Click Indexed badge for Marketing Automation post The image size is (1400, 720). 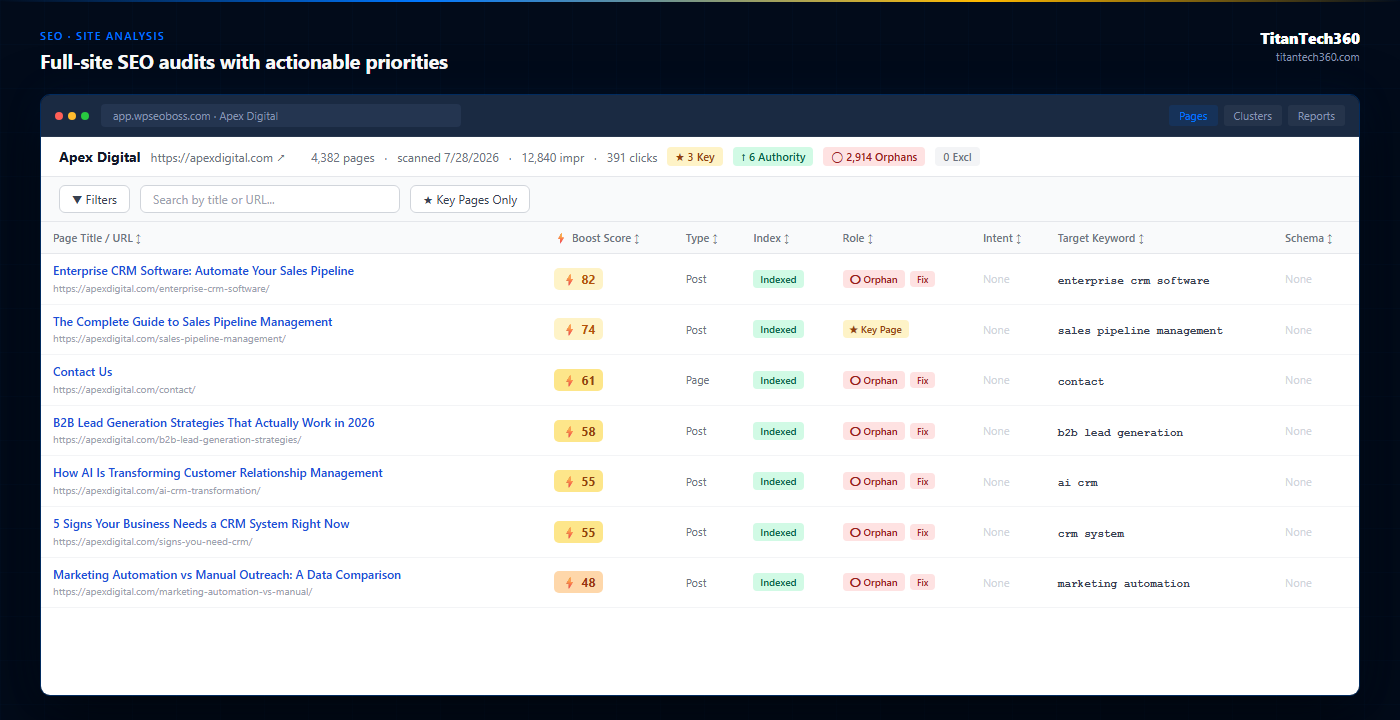(x=778, y=583)
